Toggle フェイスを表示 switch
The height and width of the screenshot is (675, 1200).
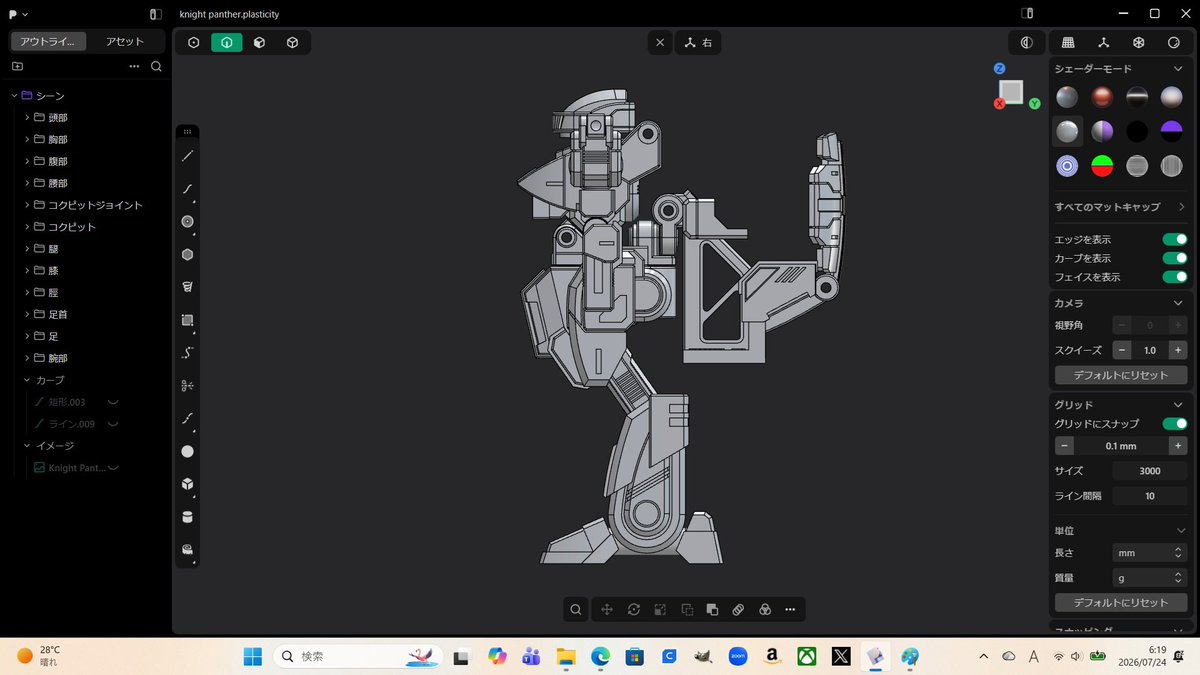click(x=1175, y=277)
